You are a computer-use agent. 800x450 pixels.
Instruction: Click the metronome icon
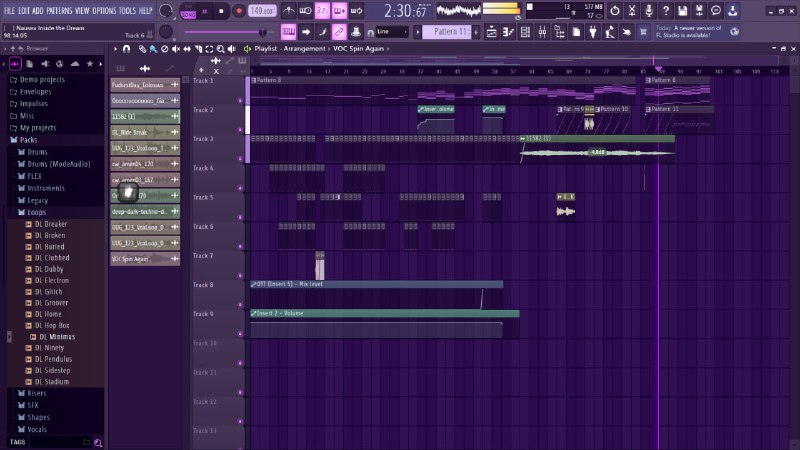point(289,10)
